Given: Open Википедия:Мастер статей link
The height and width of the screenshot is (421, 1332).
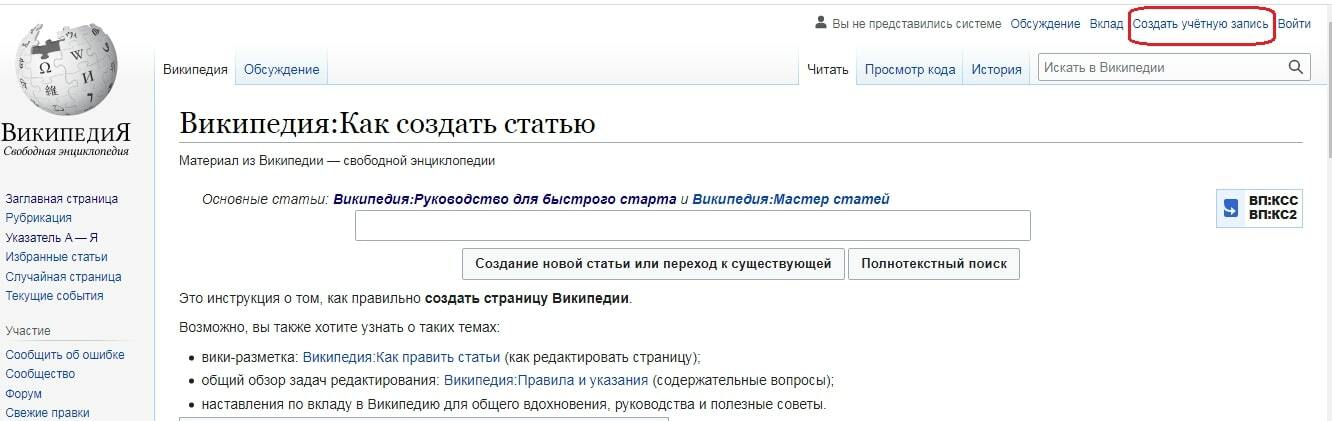Looking at the screenshot, I should coord(790,199).
